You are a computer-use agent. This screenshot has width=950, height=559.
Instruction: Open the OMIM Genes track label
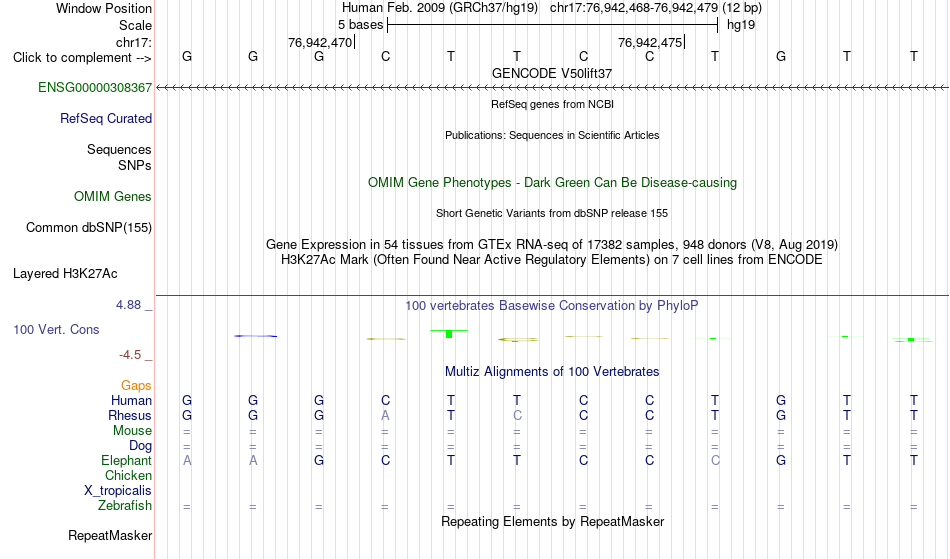pyautogui.click(x=113, y=196)
